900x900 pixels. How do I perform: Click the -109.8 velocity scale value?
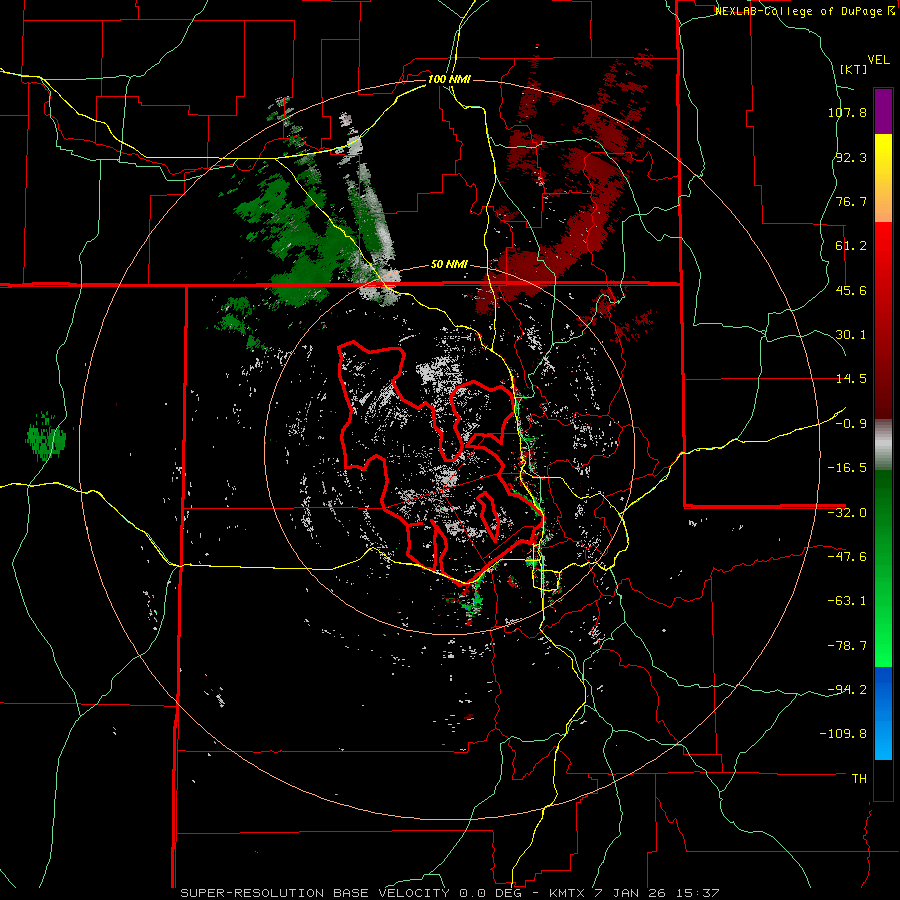click(x=843, y=734)
